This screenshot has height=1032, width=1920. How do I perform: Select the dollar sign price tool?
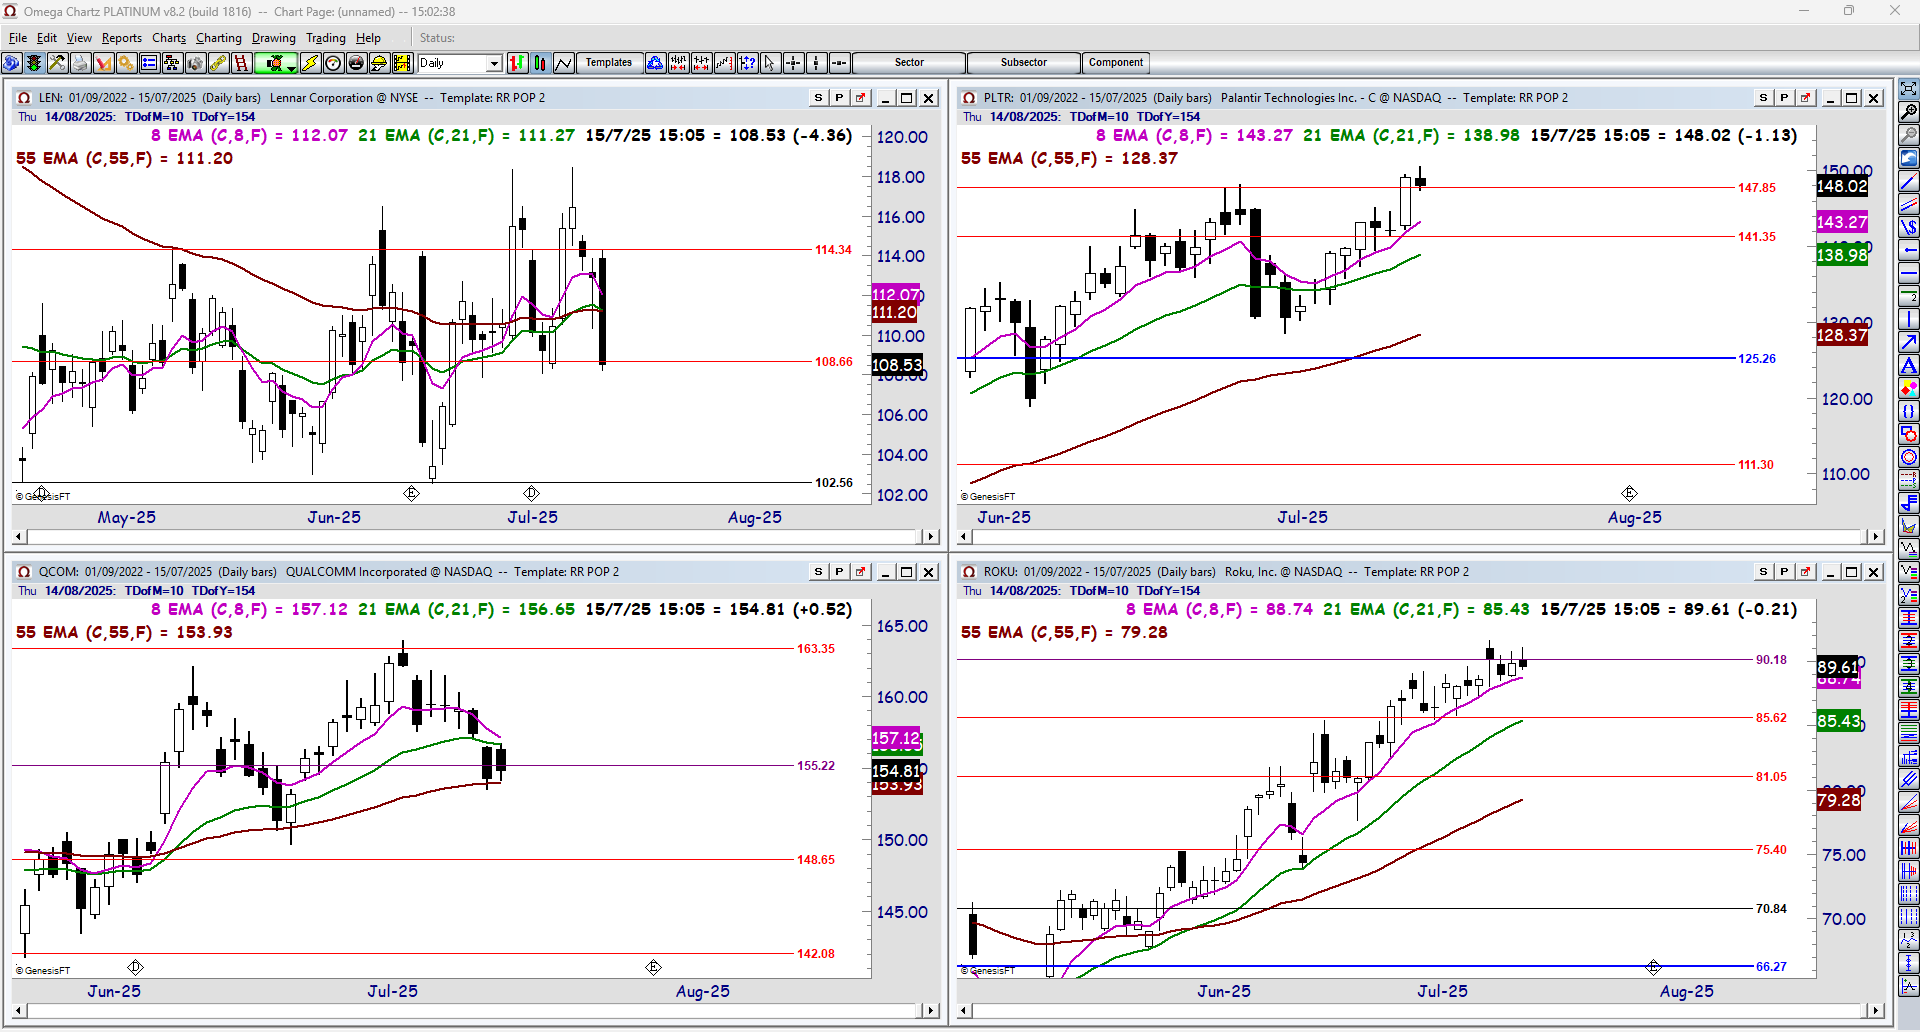pyautogui.click(x=1909, y=227)
